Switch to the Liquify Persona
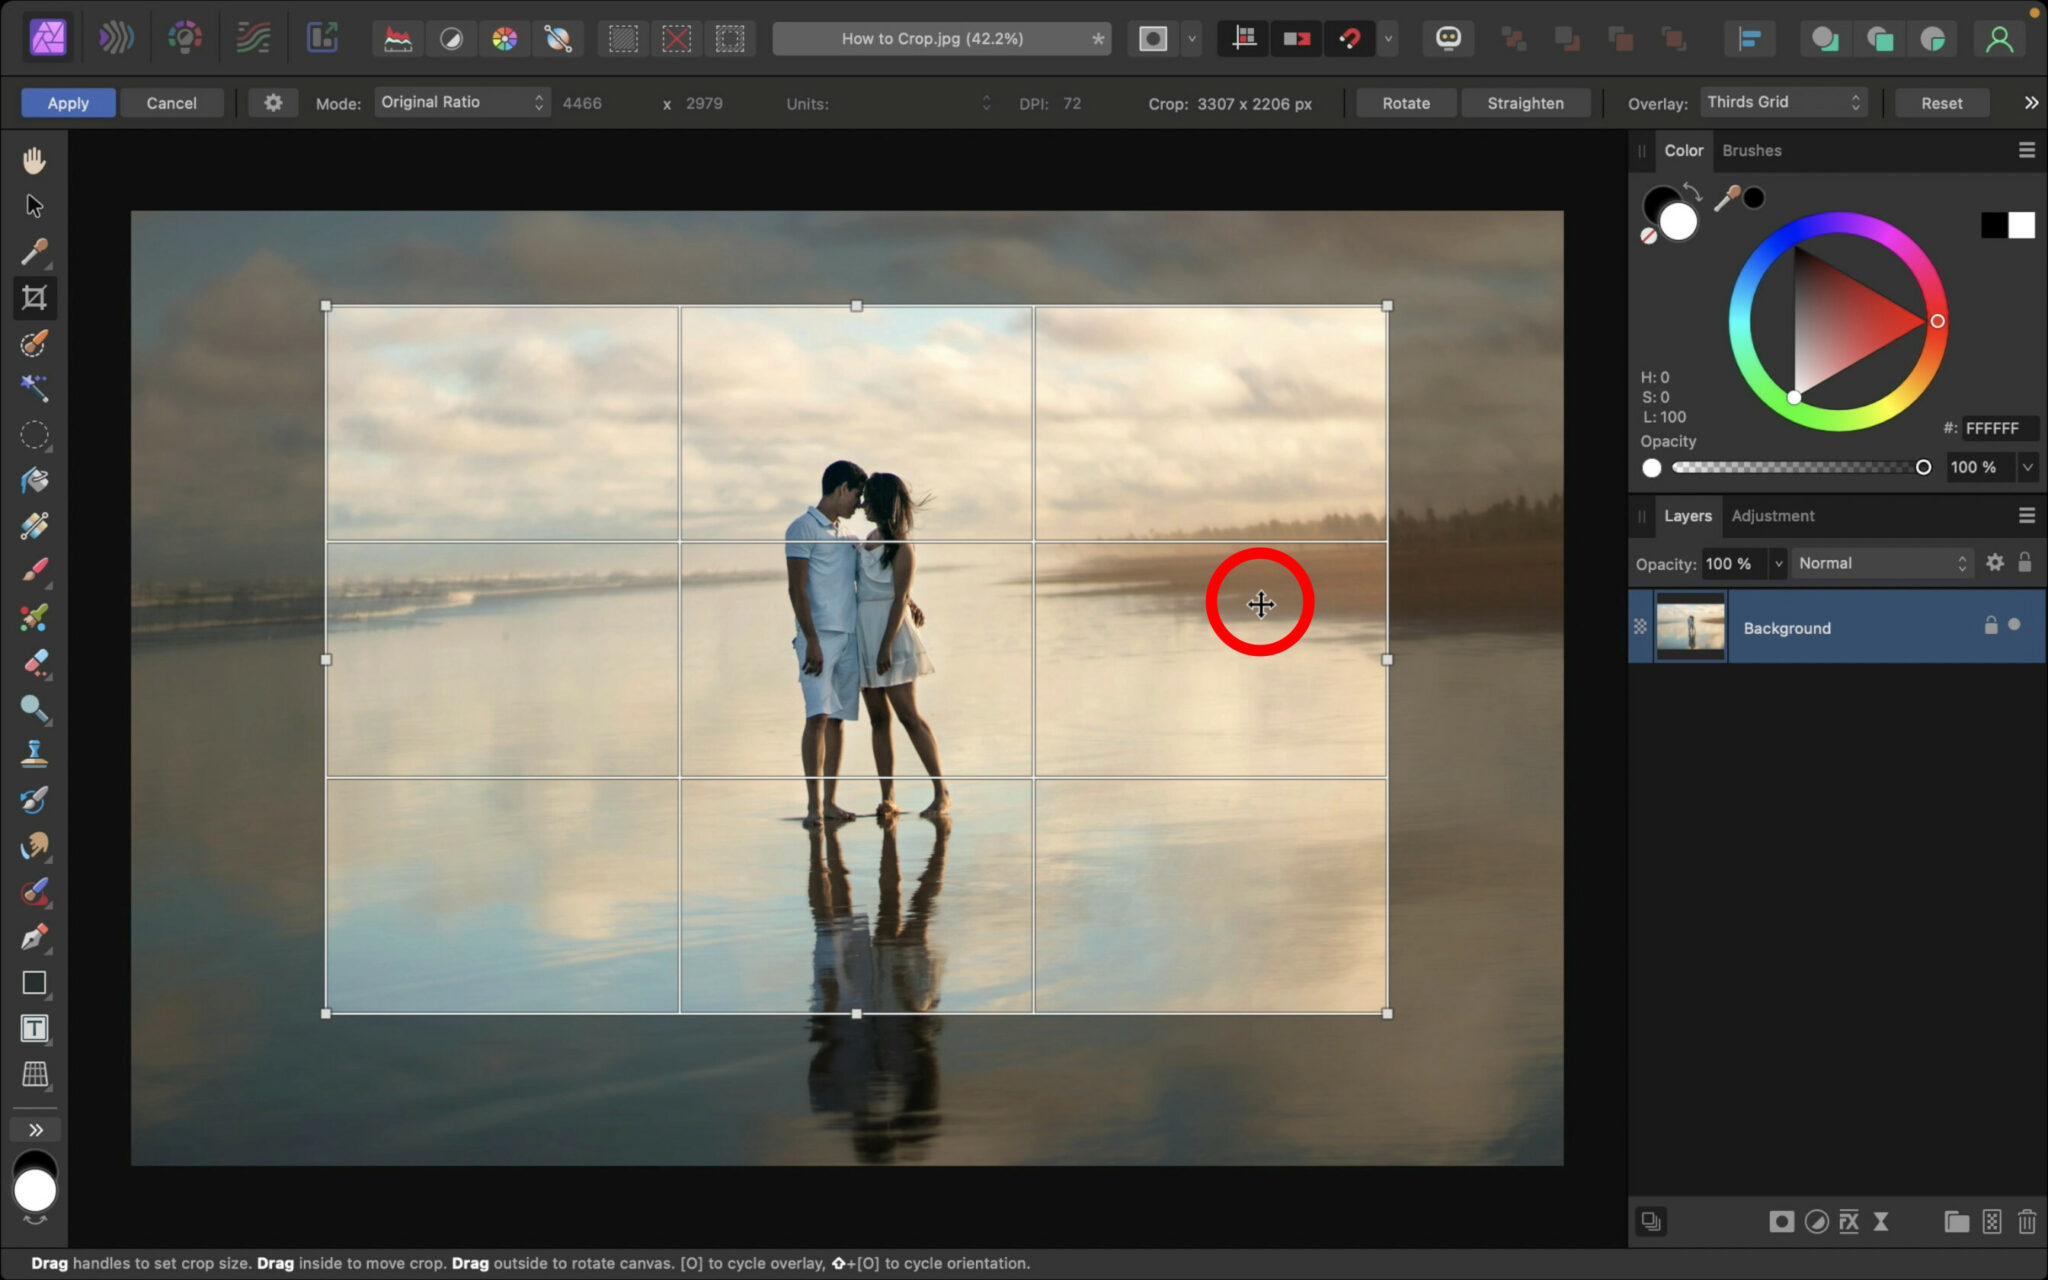Screen dimensions: 2048x1280 pyautogui.click(x=116, y=39)
